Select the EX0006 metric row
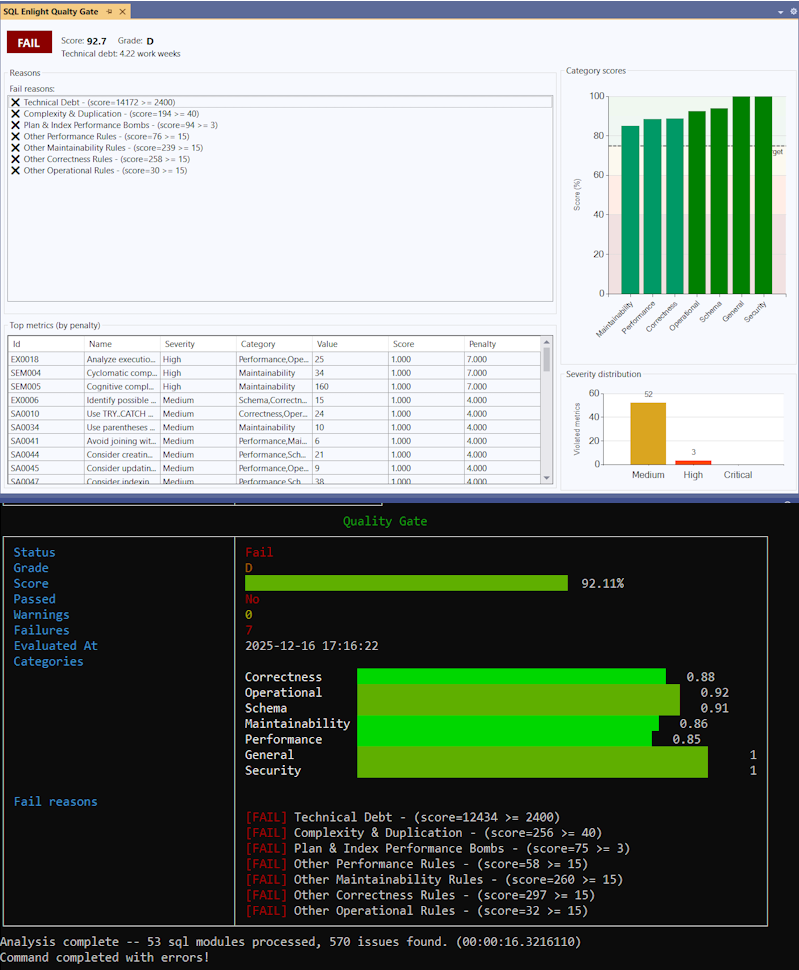Image resolution: width=799 pixels, height=970 pixels. click(275, 400)
